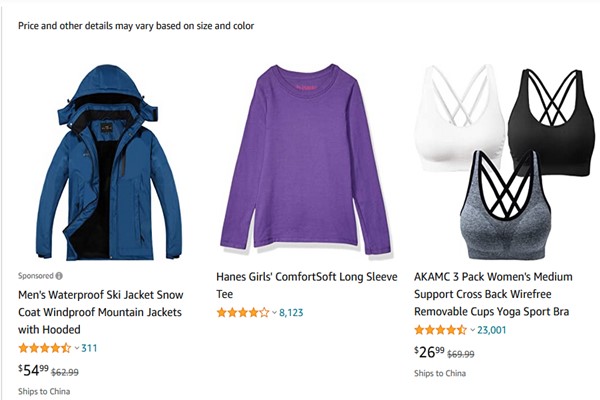Expand the AKAMC bra rating breakdown chevron
Screen dimensions: 600x400
pyautogui.click(x=472, y=330)
